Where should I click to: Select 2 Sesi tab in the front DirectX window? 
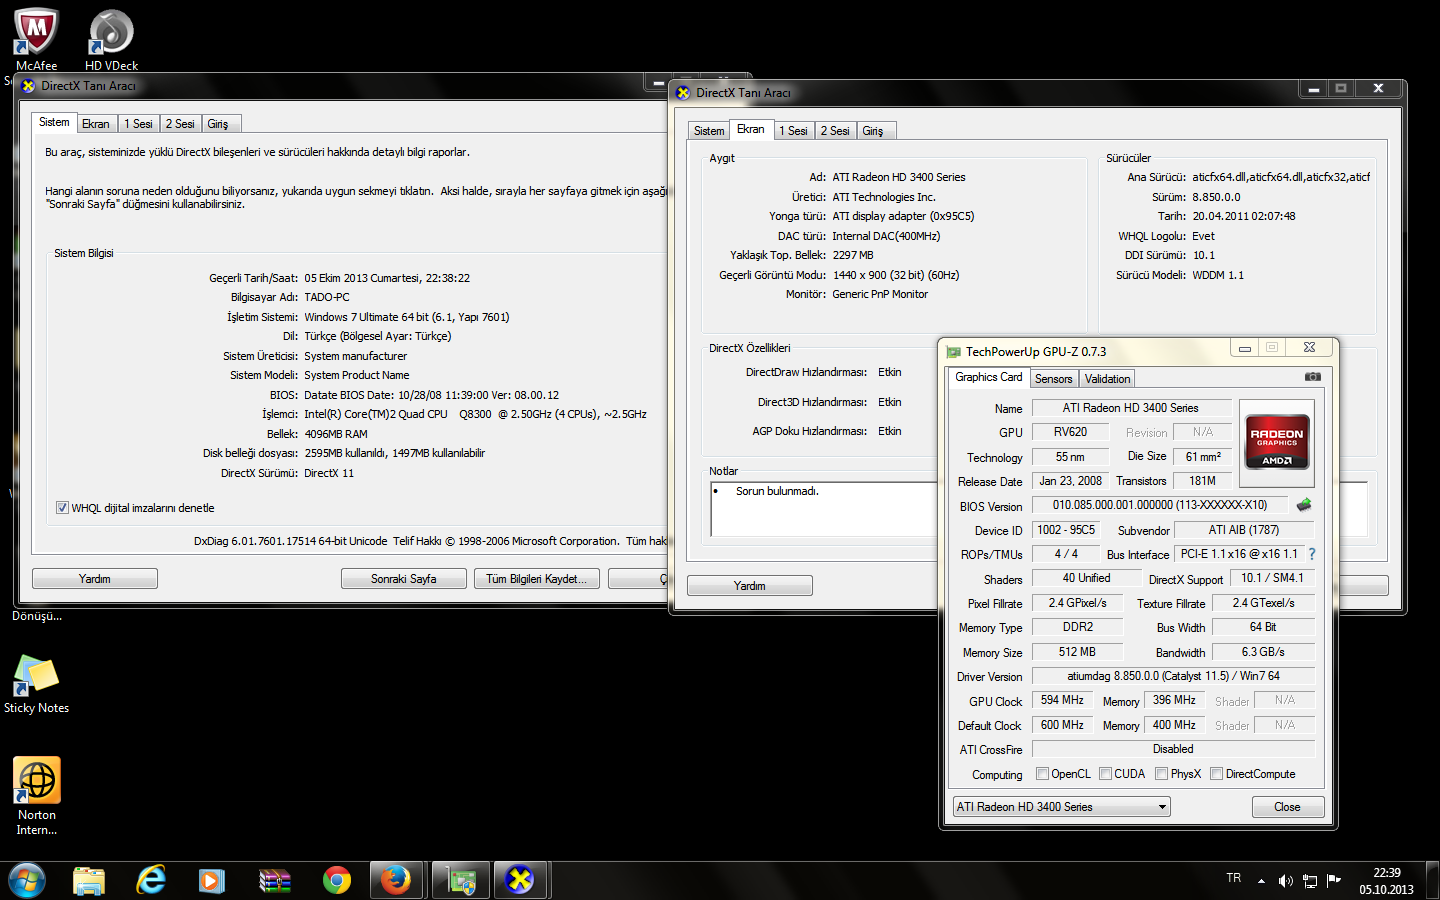835,131
